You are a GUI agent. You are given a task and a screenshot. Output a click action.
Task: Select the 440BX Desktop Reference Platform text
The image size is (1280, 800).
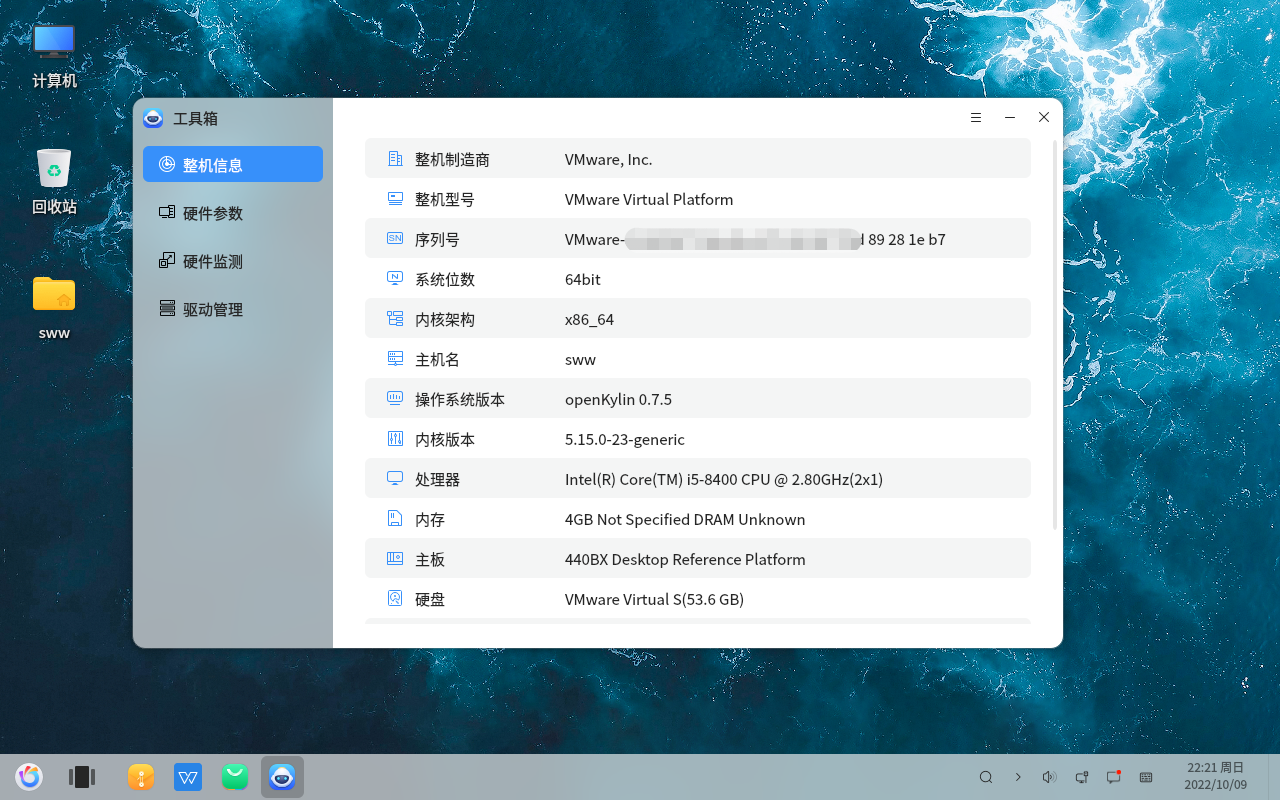tap(685, 559)
